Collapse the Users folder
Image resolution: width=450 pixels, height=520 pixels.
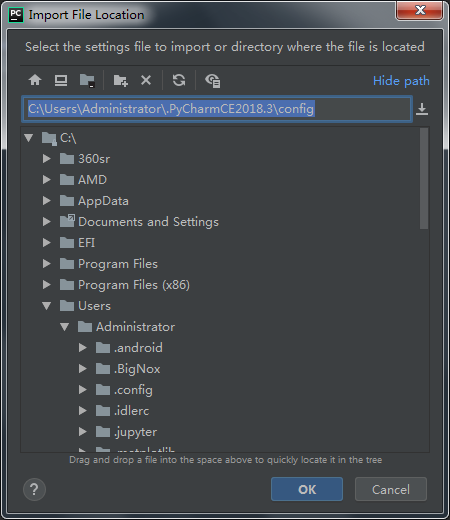coord(47,306)
